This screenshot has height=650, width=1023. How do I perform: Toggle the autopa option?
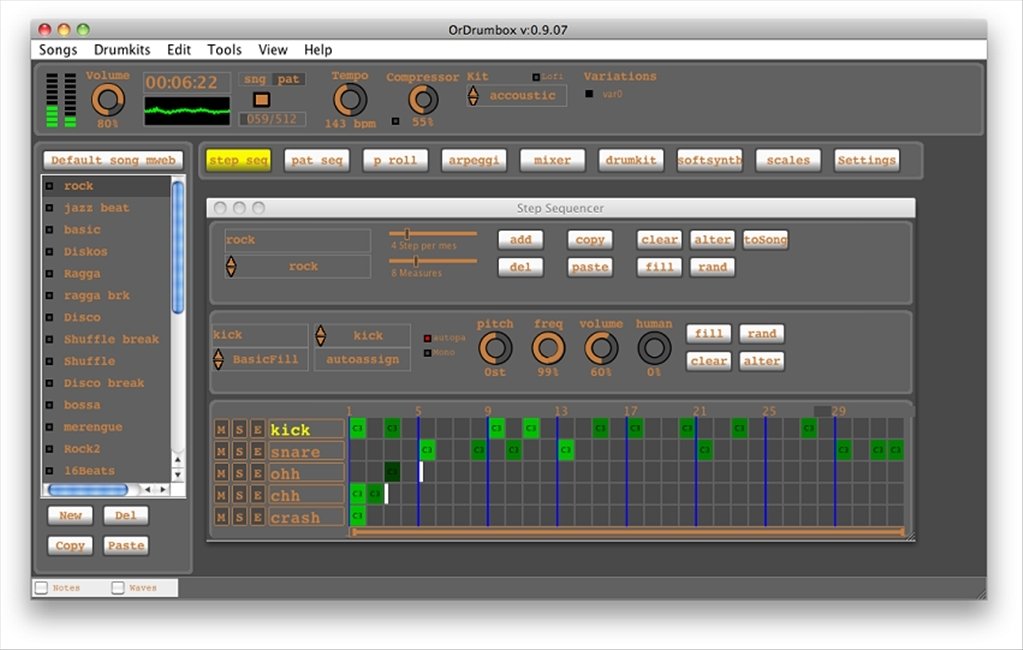(x=427, y=338)
